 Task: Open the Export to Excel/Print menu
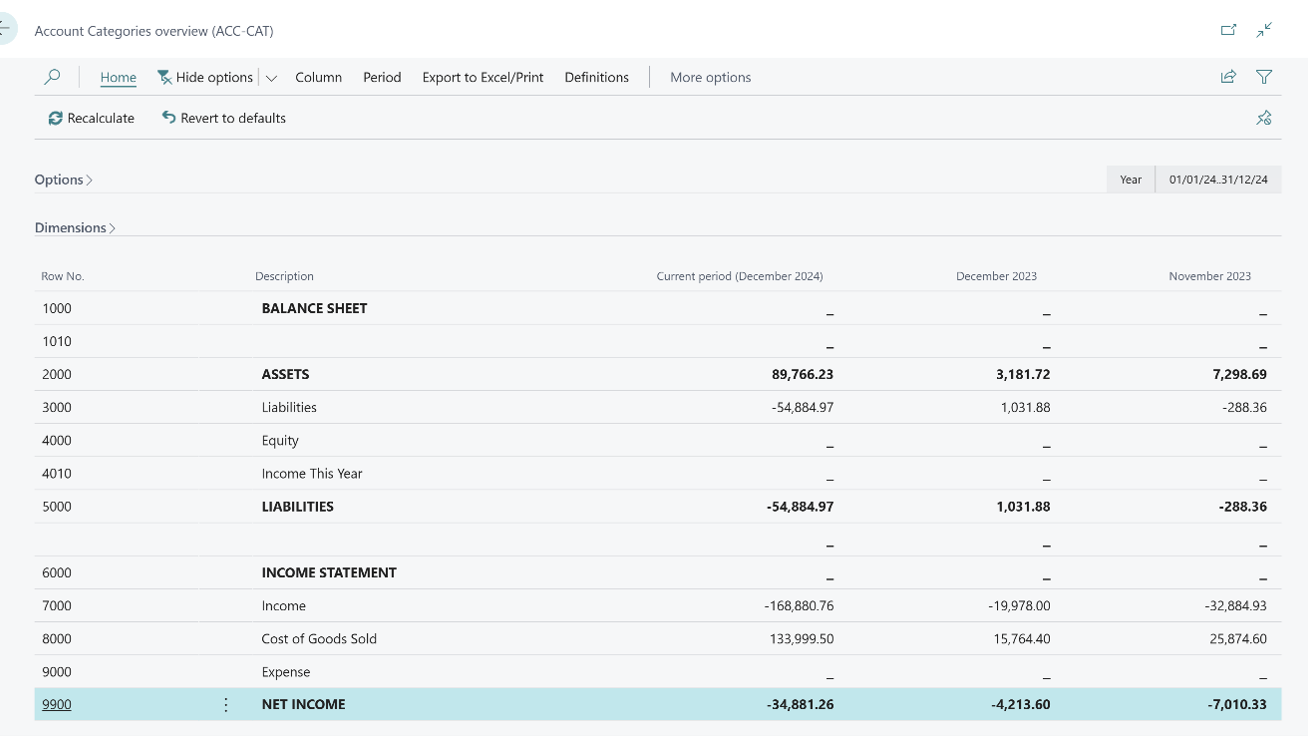click(x=483, y=77)
